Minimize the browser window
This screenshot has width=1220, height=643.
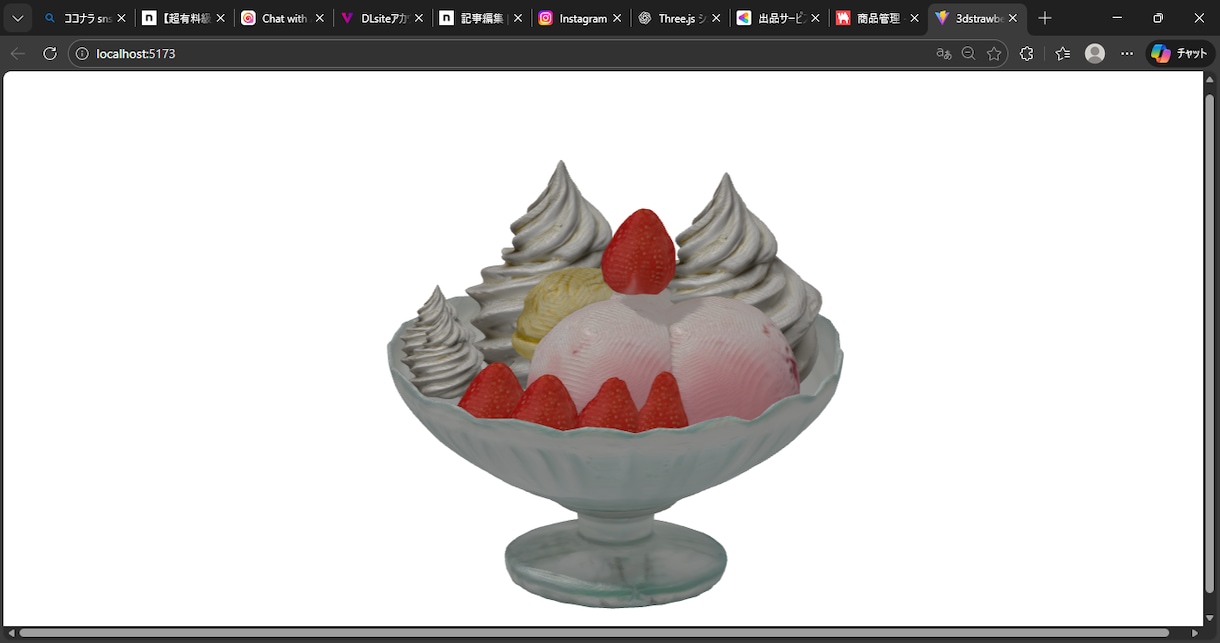pos(1117,18)
